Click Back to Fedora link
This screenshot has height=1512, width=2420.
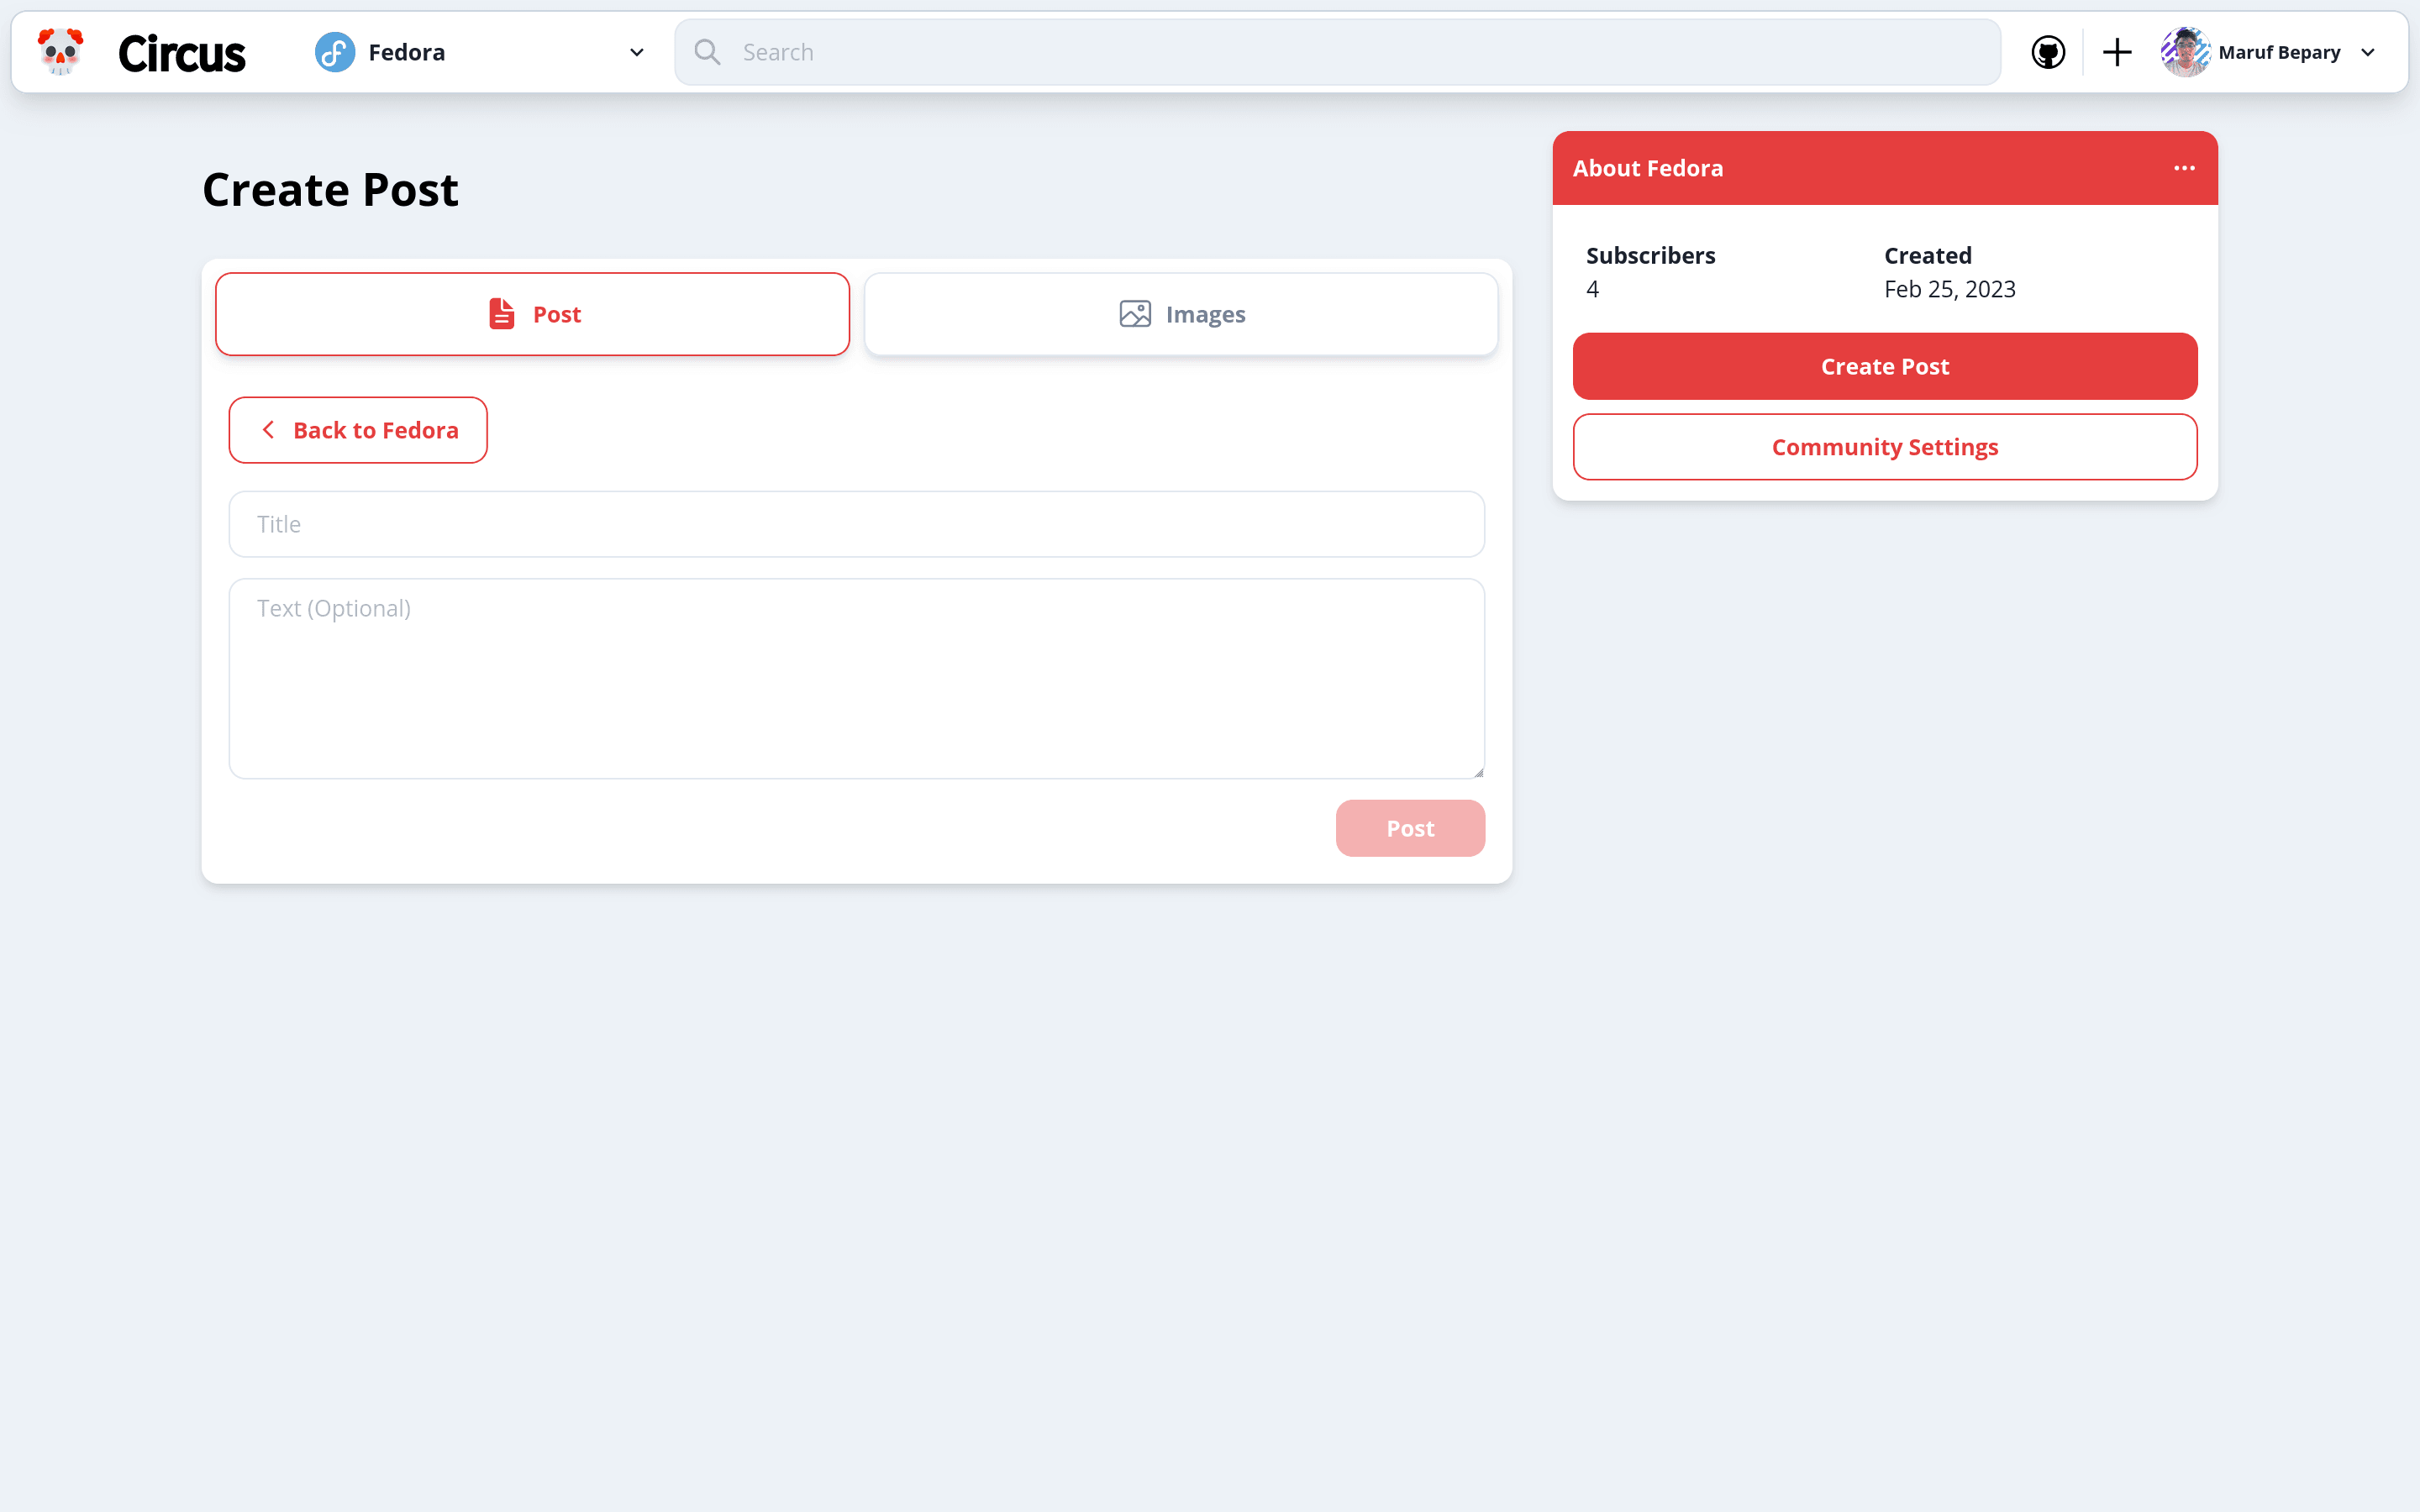(357, 430)
